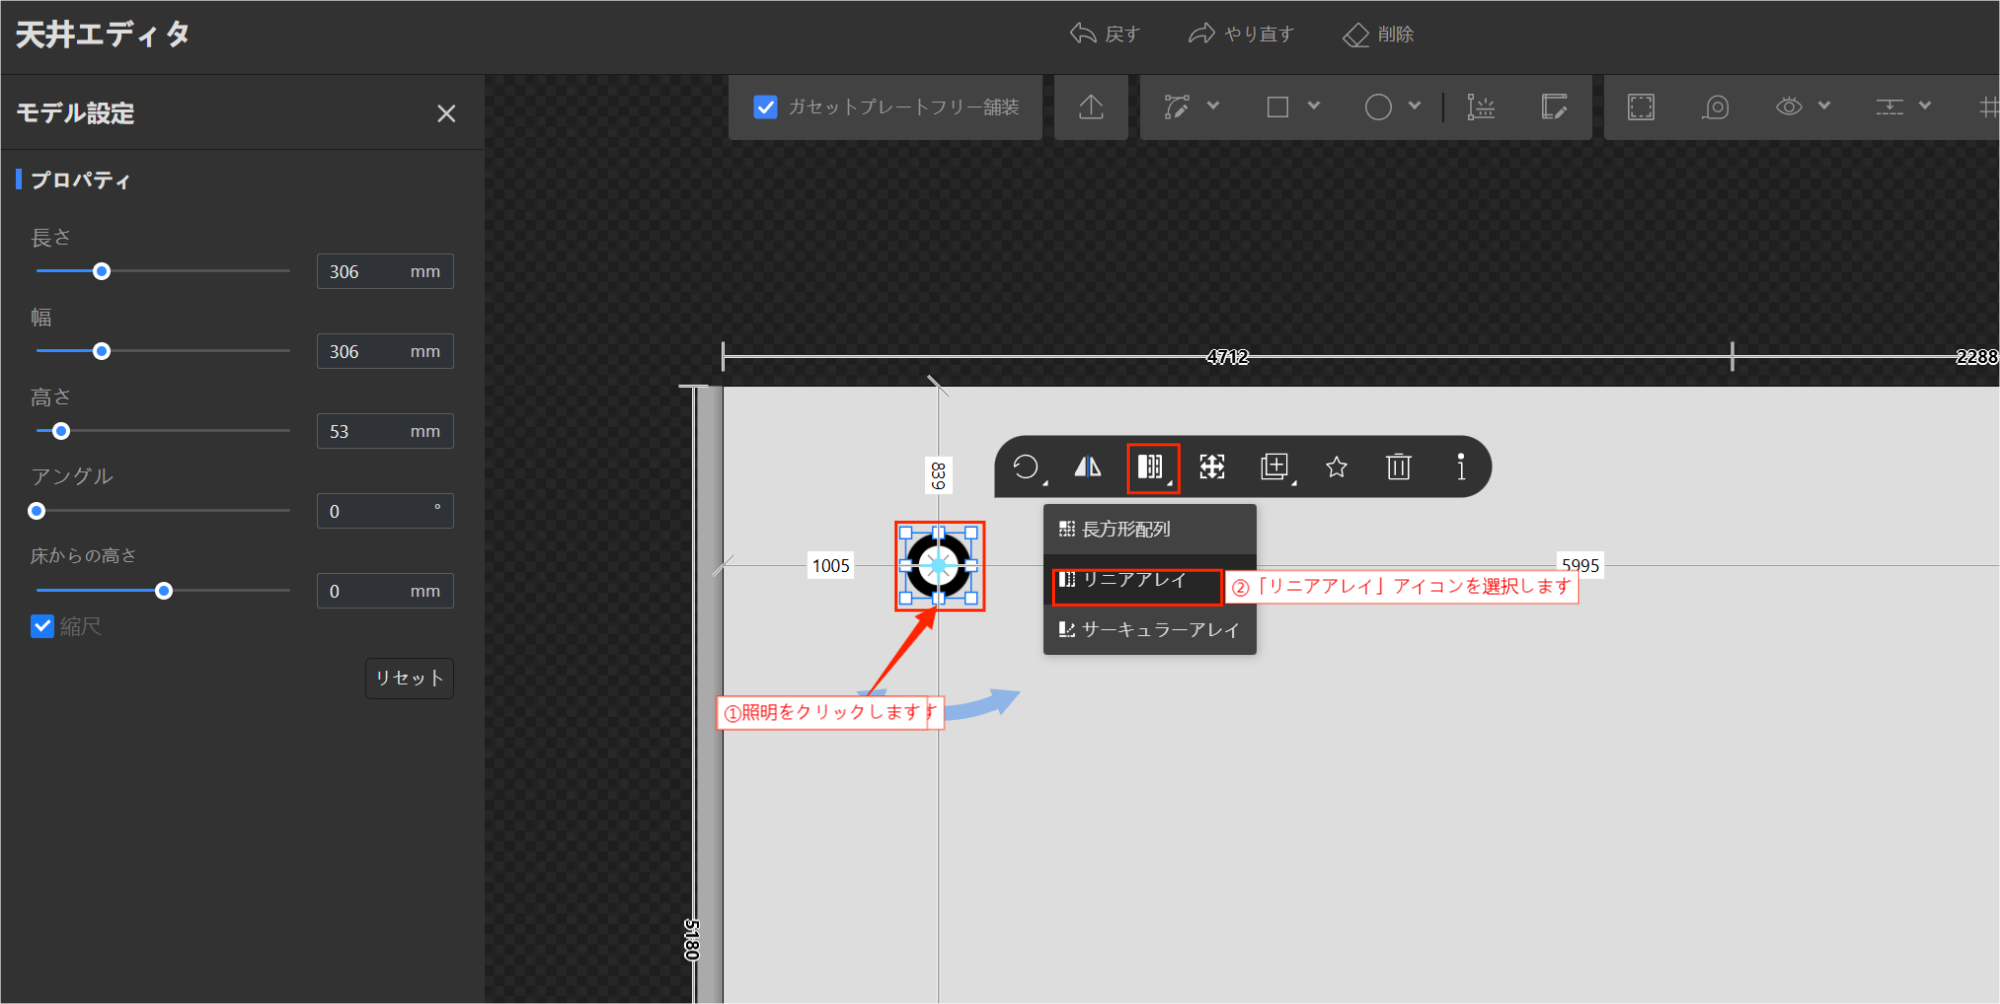This screenshot has width=2000, height=1004.
Task: Click the rotate icon in the floating toolbar
Action: (1026, 467)
